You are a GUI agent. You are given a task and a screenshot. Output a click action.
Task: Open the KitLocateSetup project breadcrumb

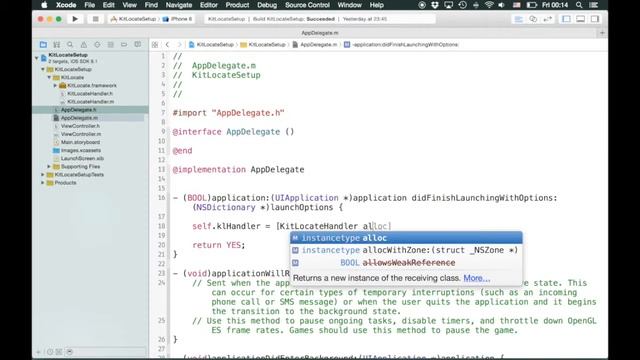[x=211, y=44]
